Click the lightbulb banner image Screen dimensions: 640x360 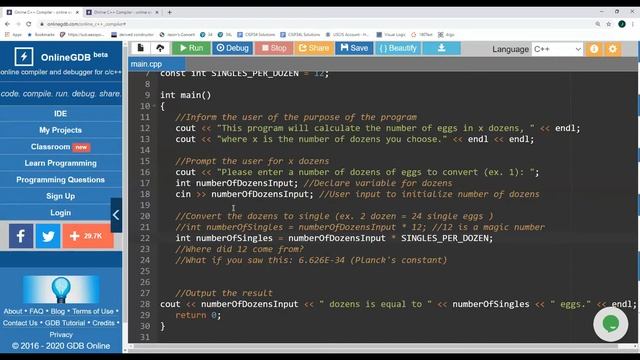[x=61, y=289]
